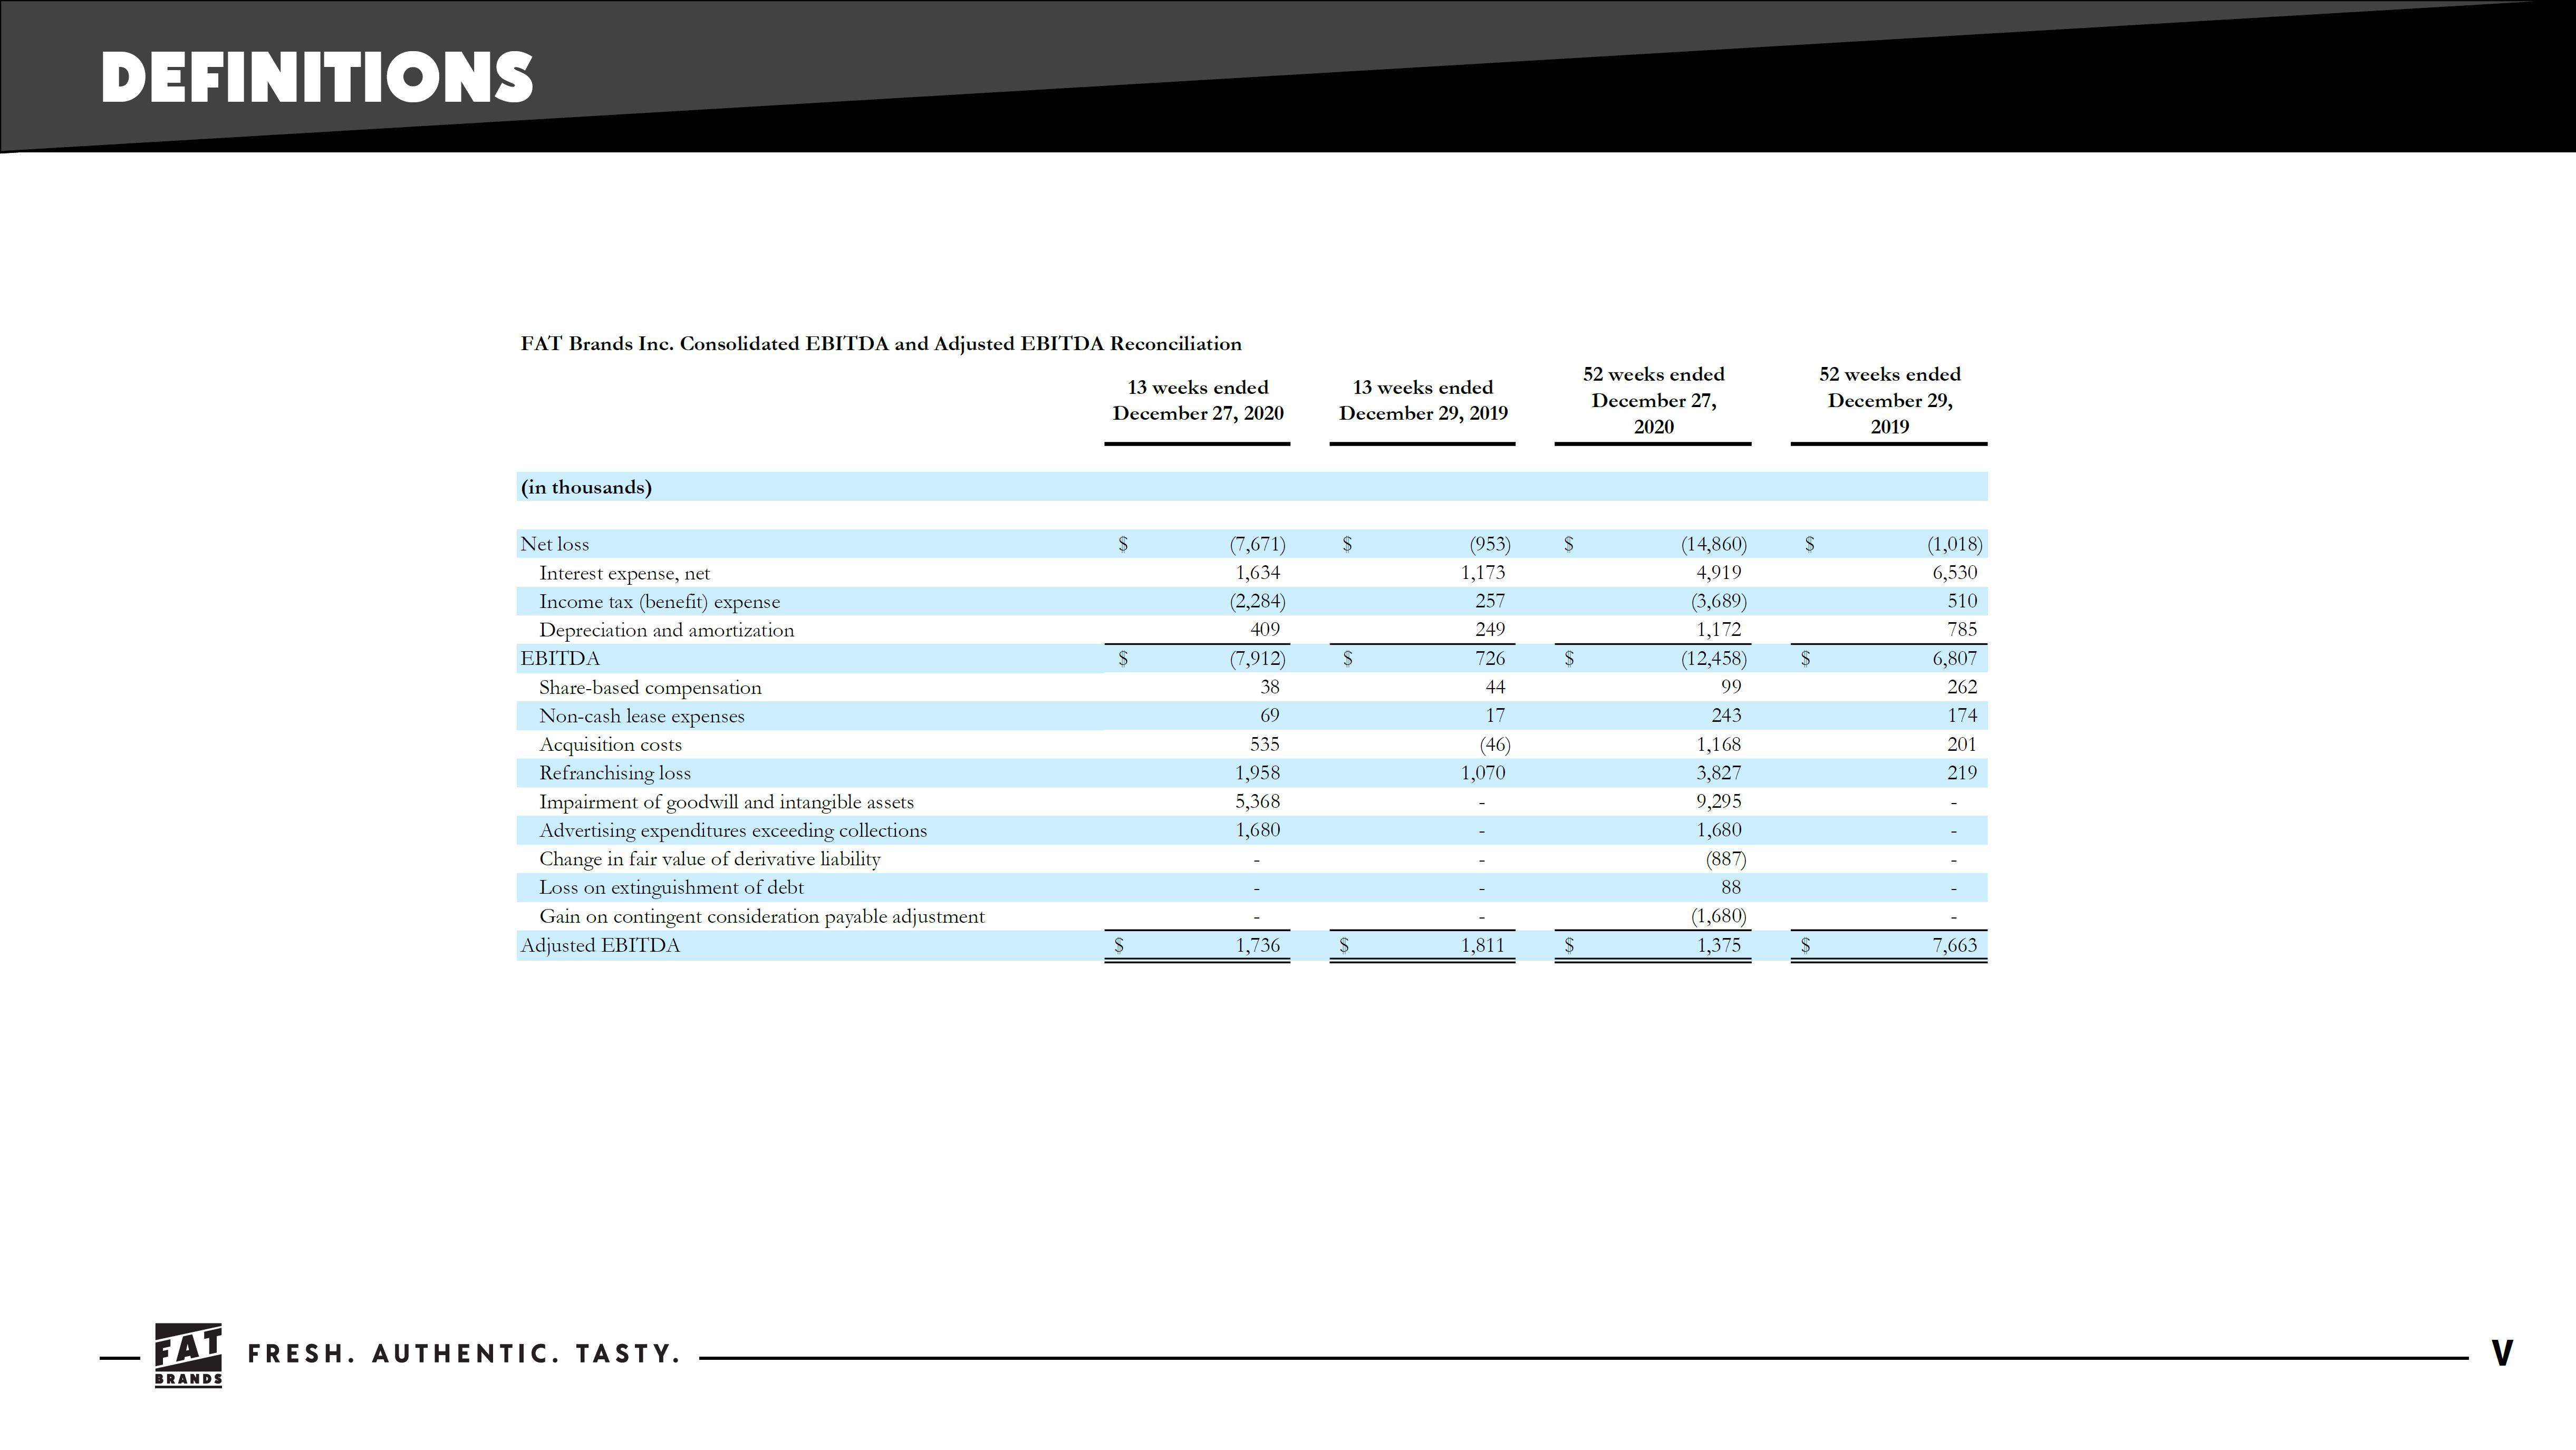The width and height of the screenshot is (2576, 1450).
Task: Click 'Loss on extinguishment of debt' label
Action: (x=671, y=888)
